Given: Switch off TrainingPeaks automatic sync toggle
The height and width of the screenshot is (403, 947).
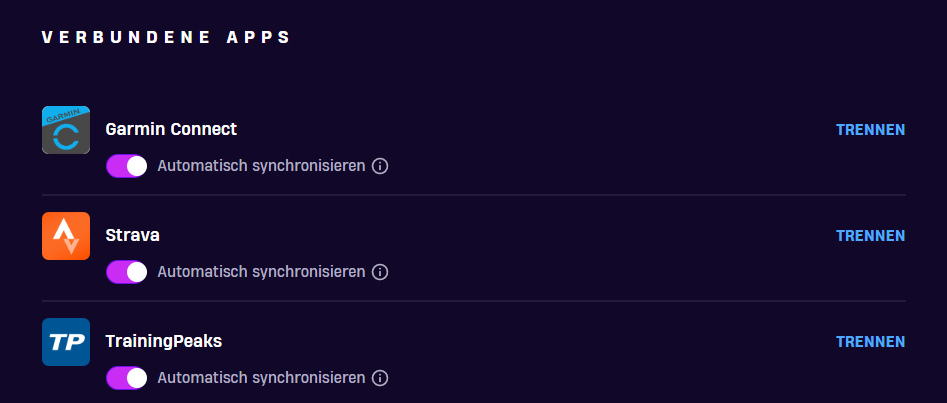Looking at the screenshot, I should 127,378.
